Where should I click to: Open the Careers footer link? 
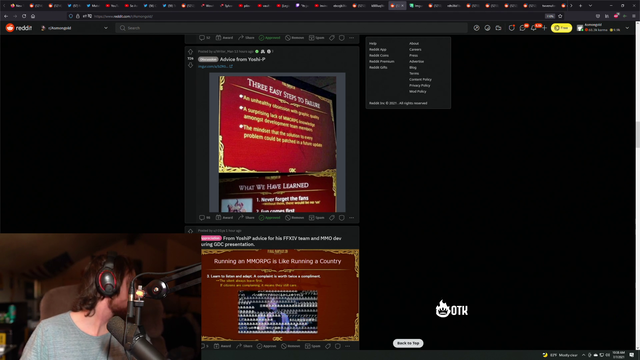point(415,49)
